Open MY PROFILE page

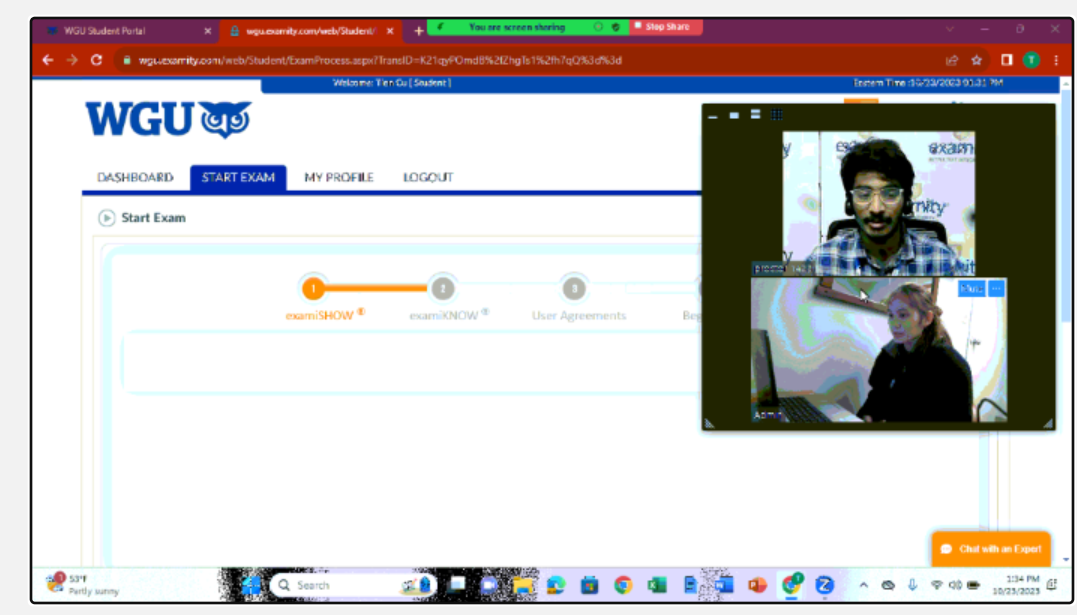339,177
